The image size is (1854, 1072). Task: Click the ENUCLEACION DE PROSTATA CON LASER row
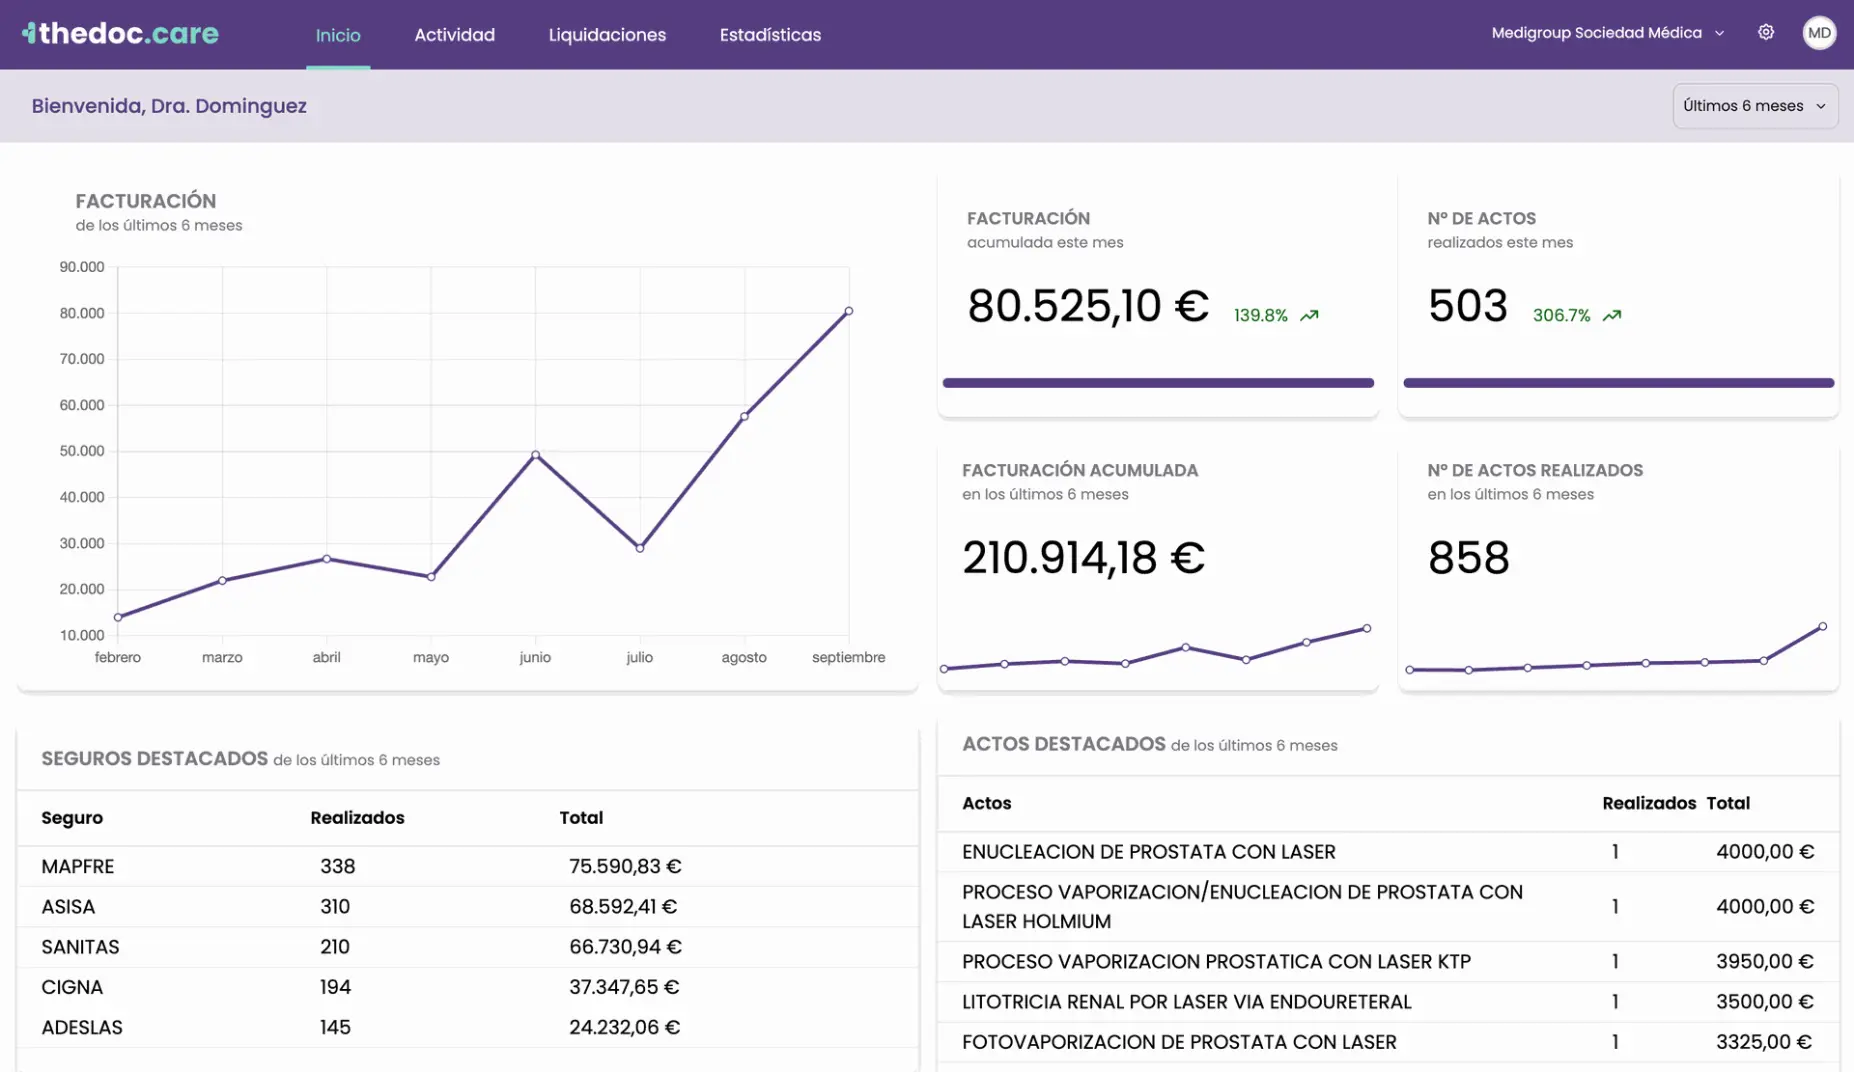tap(1387, 852)
